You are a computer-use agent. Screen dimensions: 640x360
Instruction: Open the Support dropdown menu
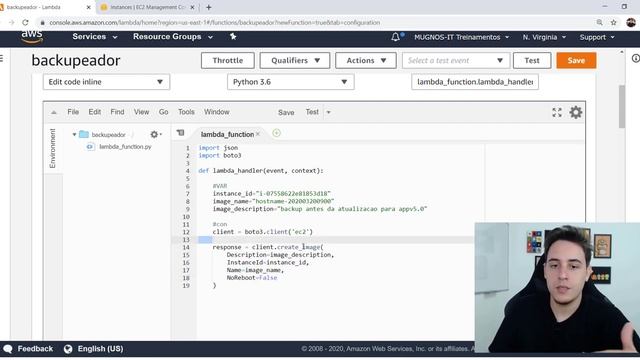597,37
